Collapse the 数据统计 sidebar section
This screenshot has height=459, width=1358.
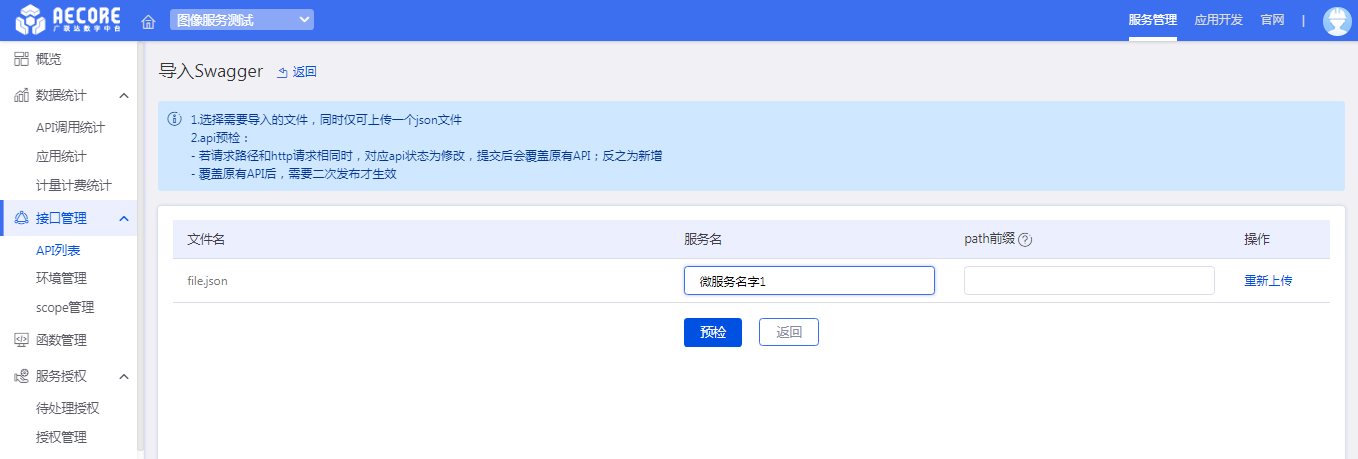(x=124, y=96)
